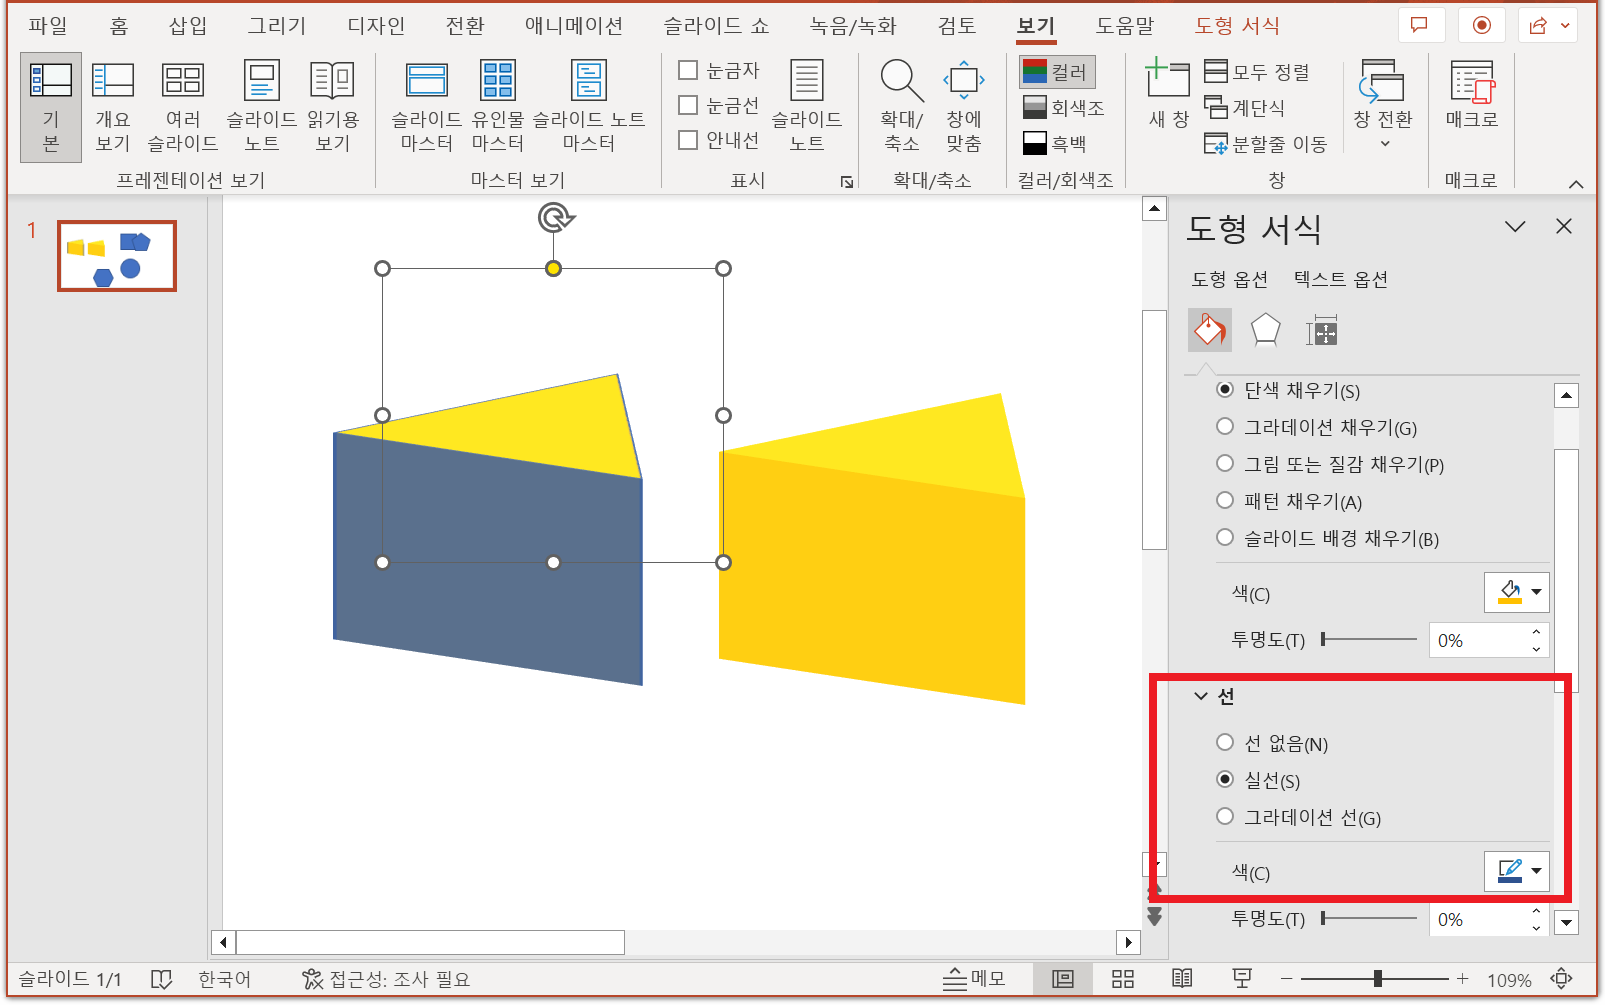1605x1007 pixels.
Task: Select 선 없음 no line
Action: point(1225,743)
